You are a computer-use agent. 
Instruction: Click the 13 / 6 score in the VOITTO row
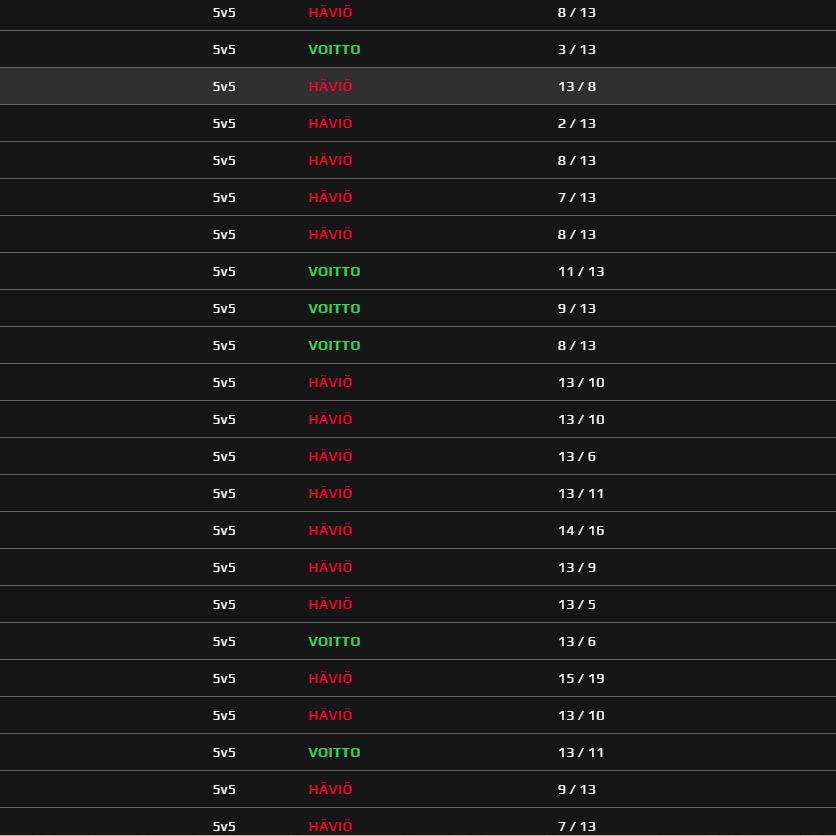(577, 641)
